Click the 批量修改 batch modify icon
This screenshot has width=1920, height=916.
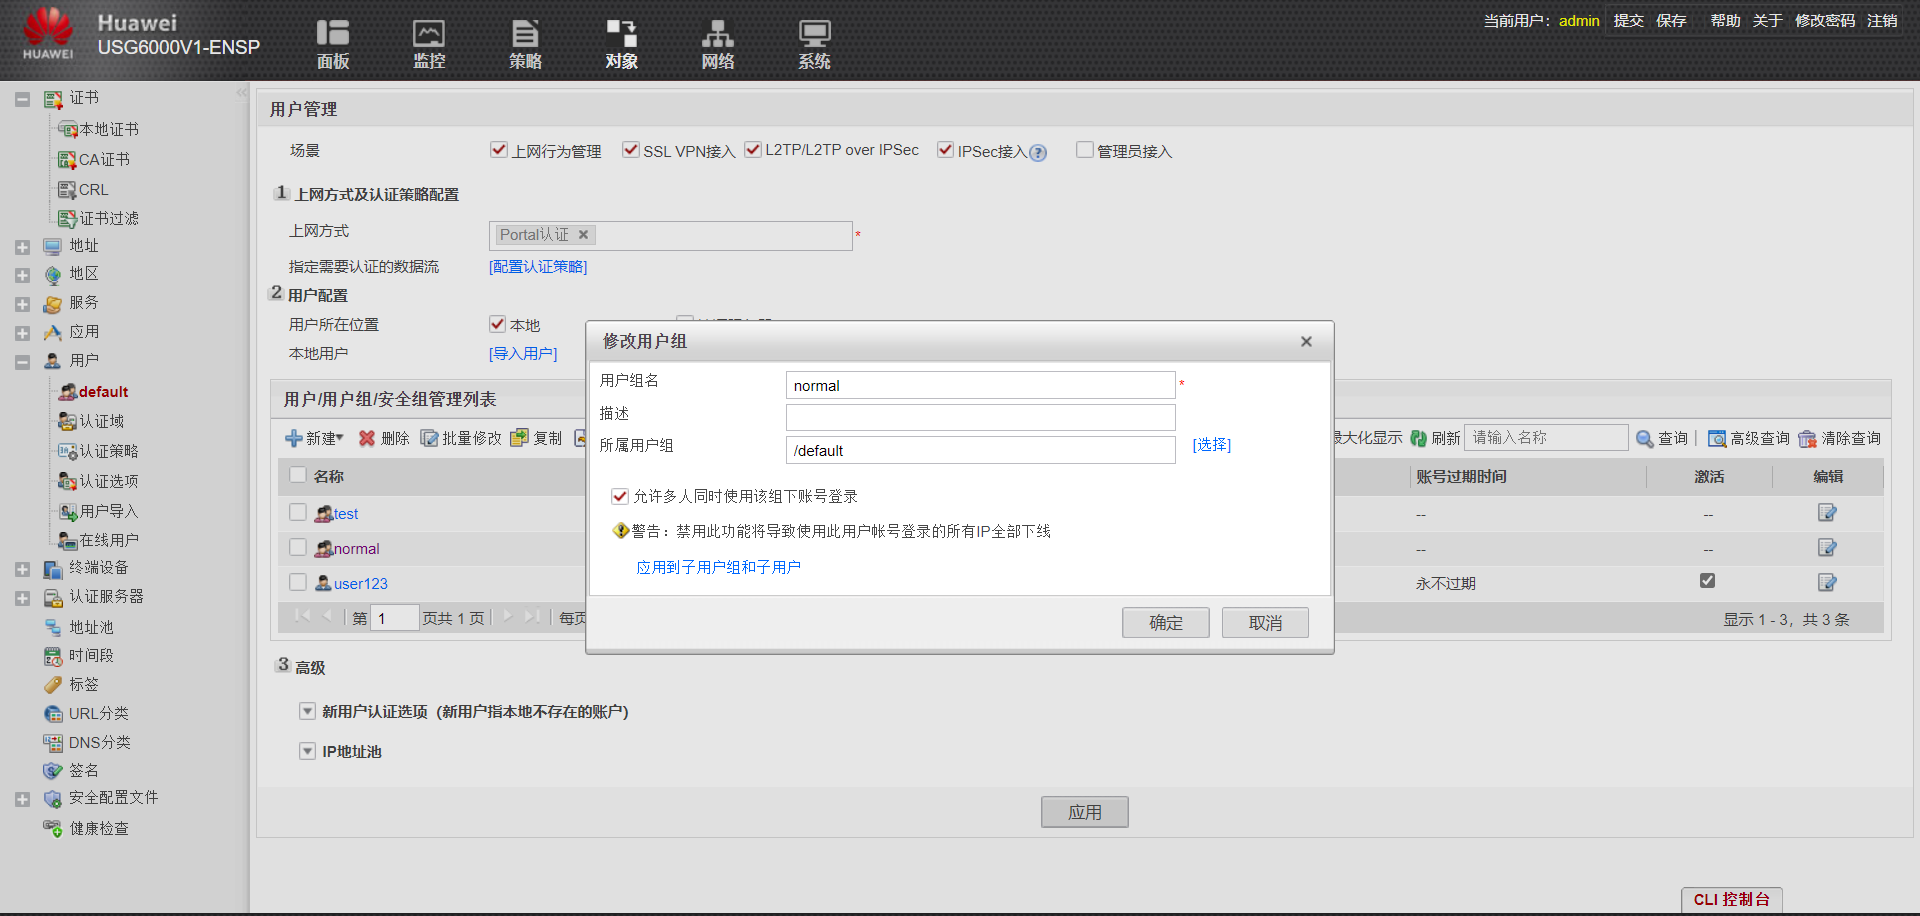coord(429,439)
